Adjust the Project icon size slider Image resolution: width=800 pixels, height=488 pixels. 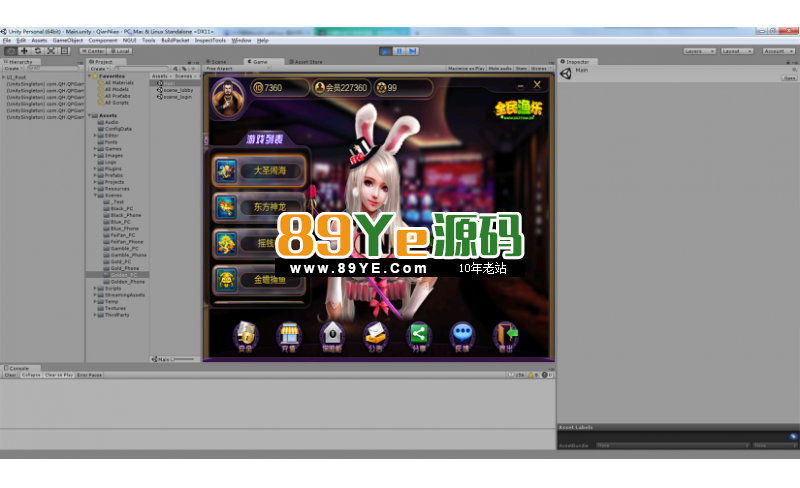tap(184, 359)
